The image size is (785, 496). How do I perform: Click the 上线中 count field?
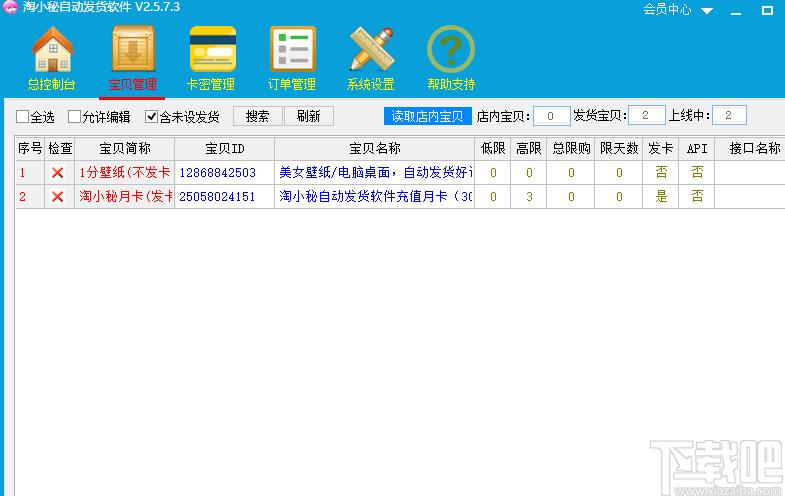729,116
